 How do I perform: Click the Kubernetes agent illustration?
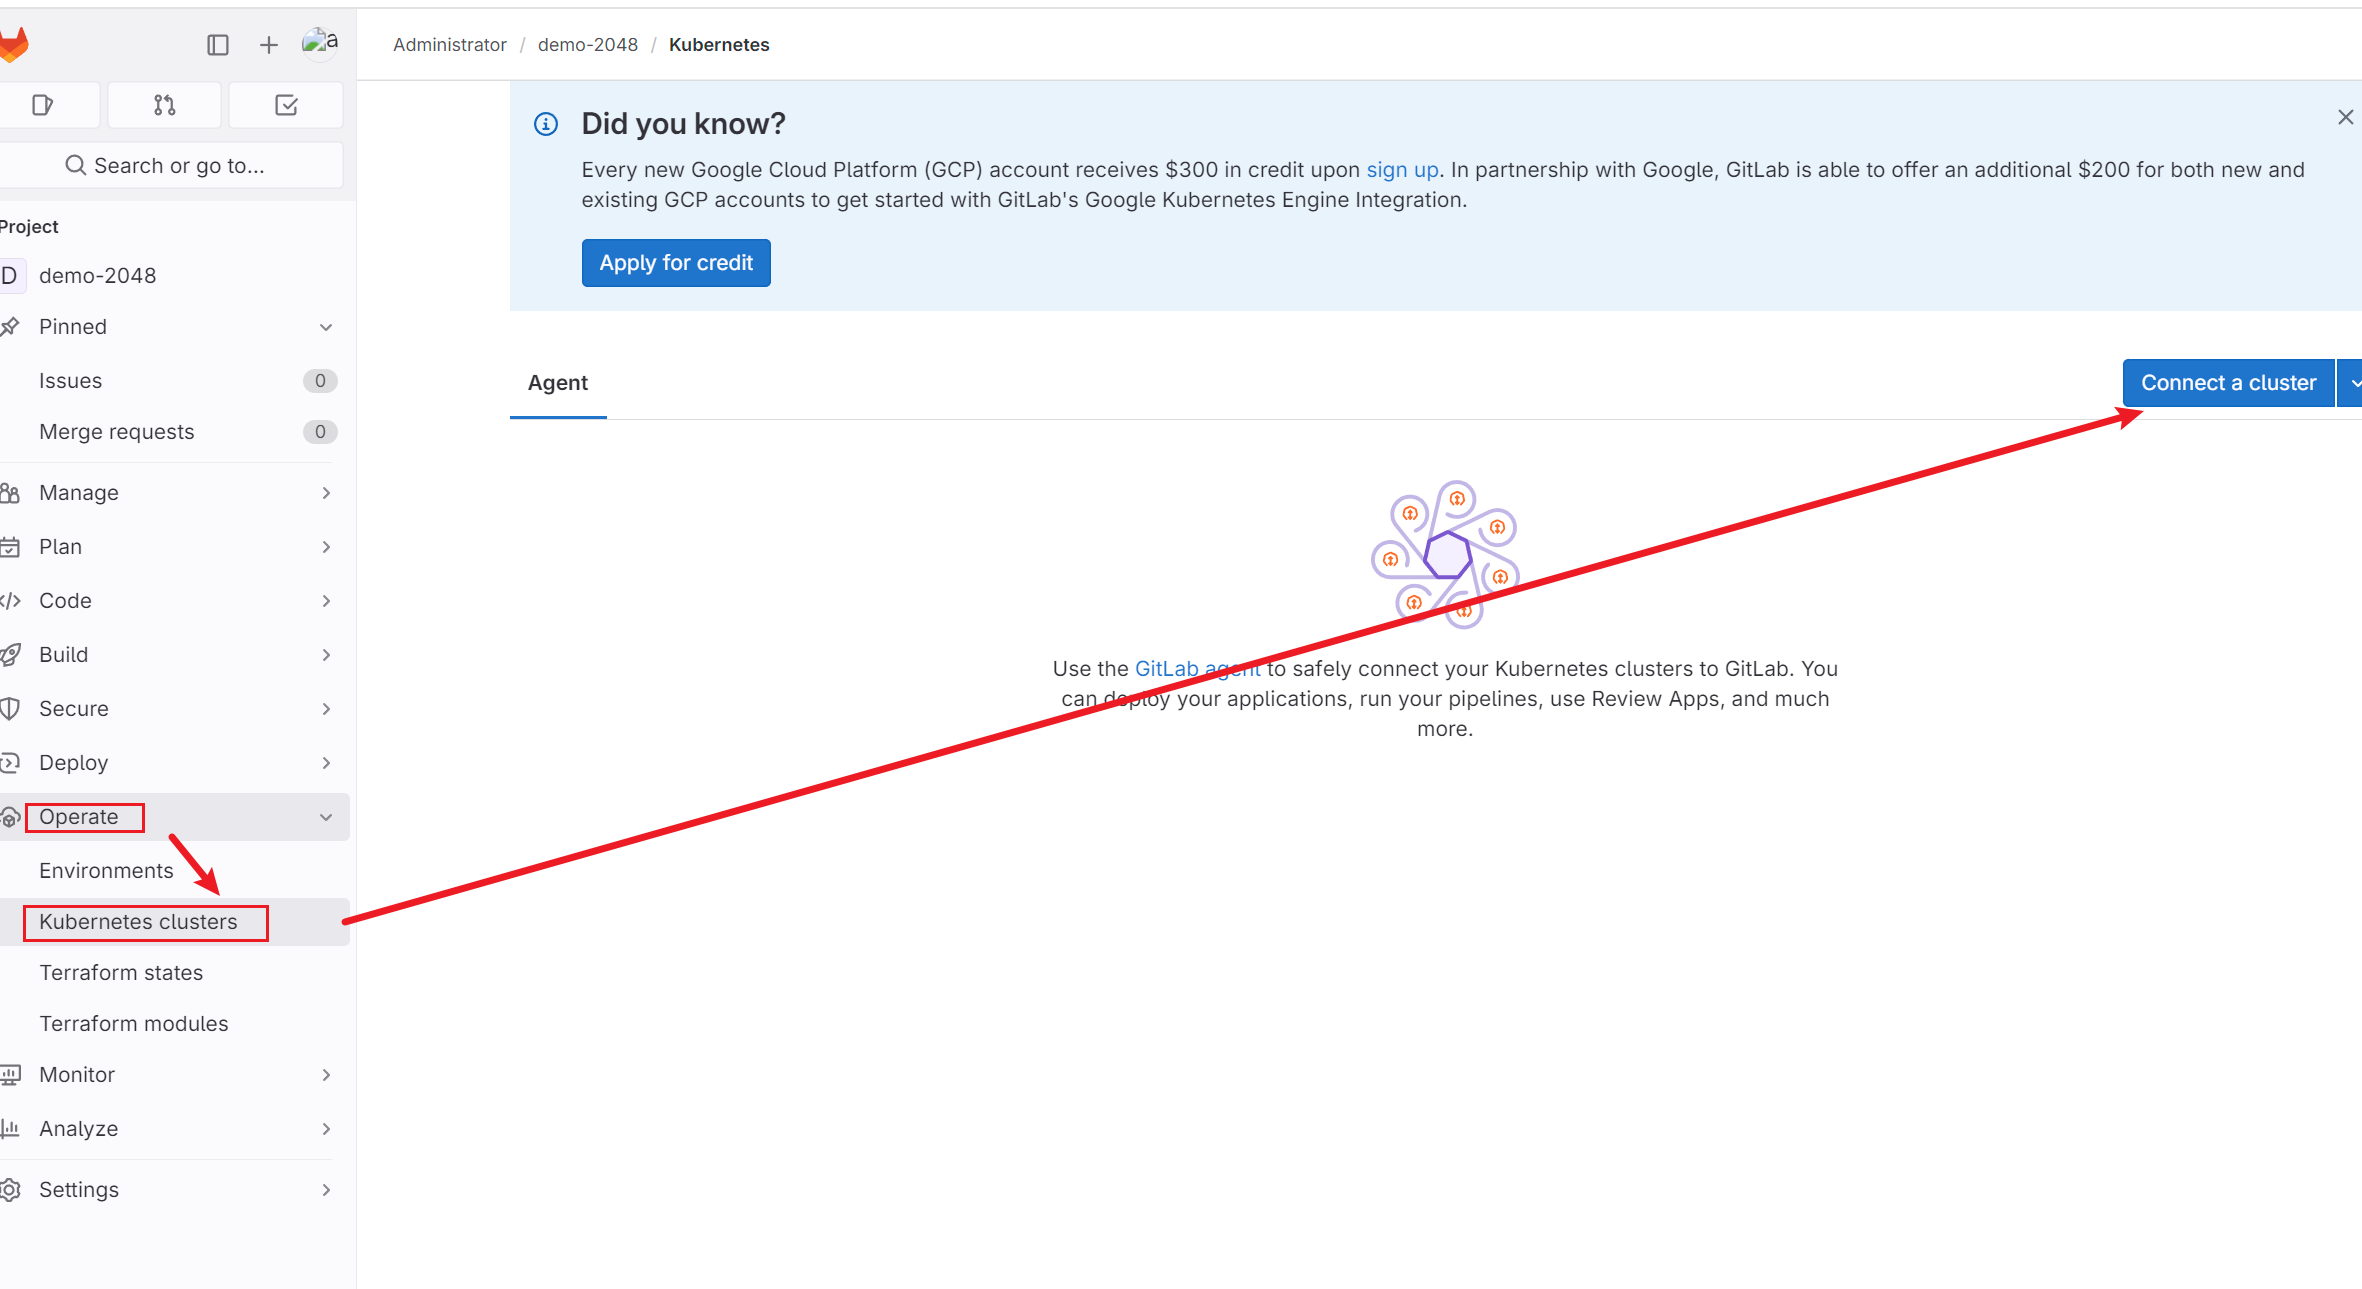(x=1445, y=554)
